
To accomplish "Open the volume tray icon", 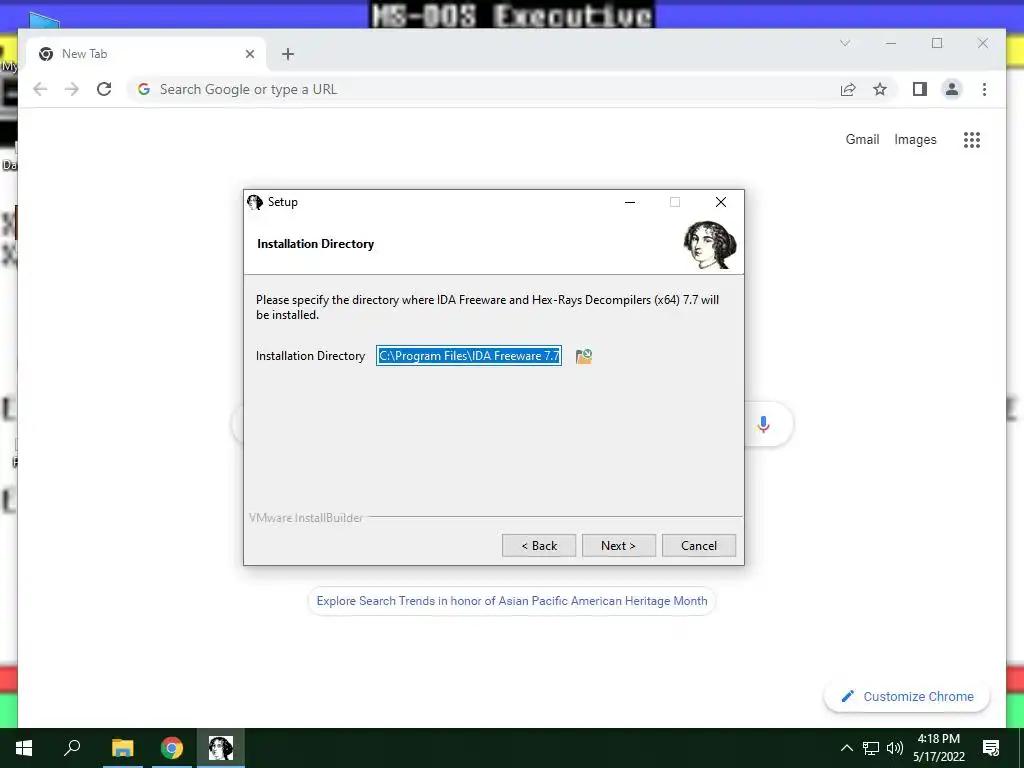I will pyautogui.click(x=895, y=748).
